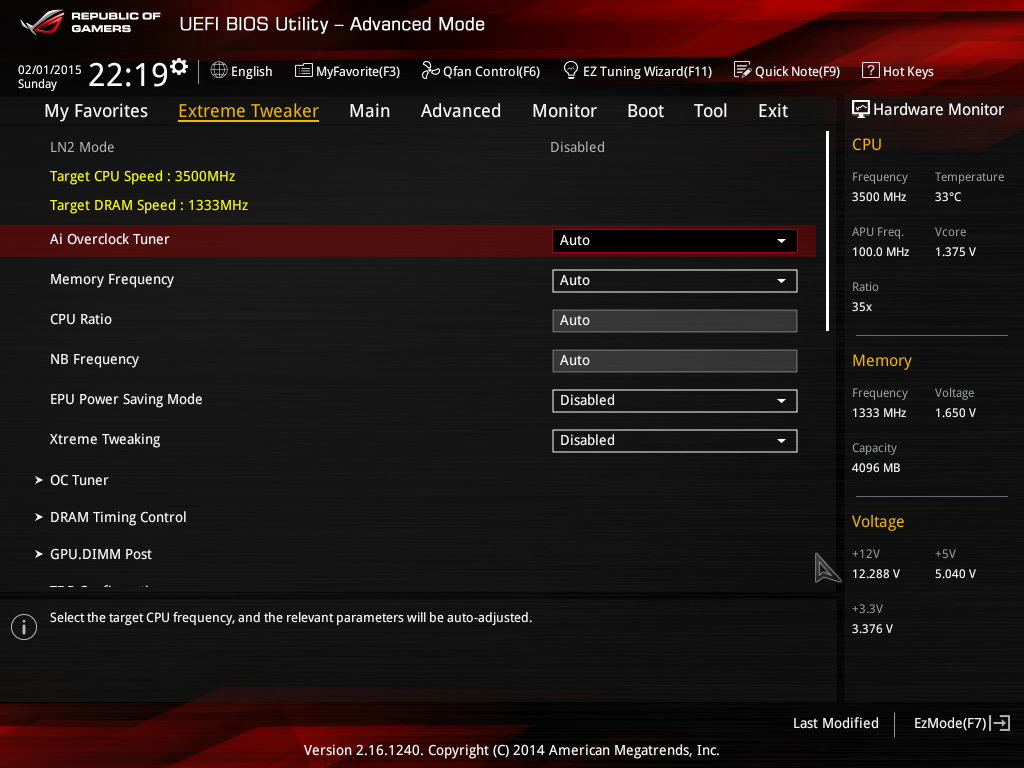Click the memory Capacity 4096 MB value
The width and height of the screenshot is (1024, 768).
point(876,468)
